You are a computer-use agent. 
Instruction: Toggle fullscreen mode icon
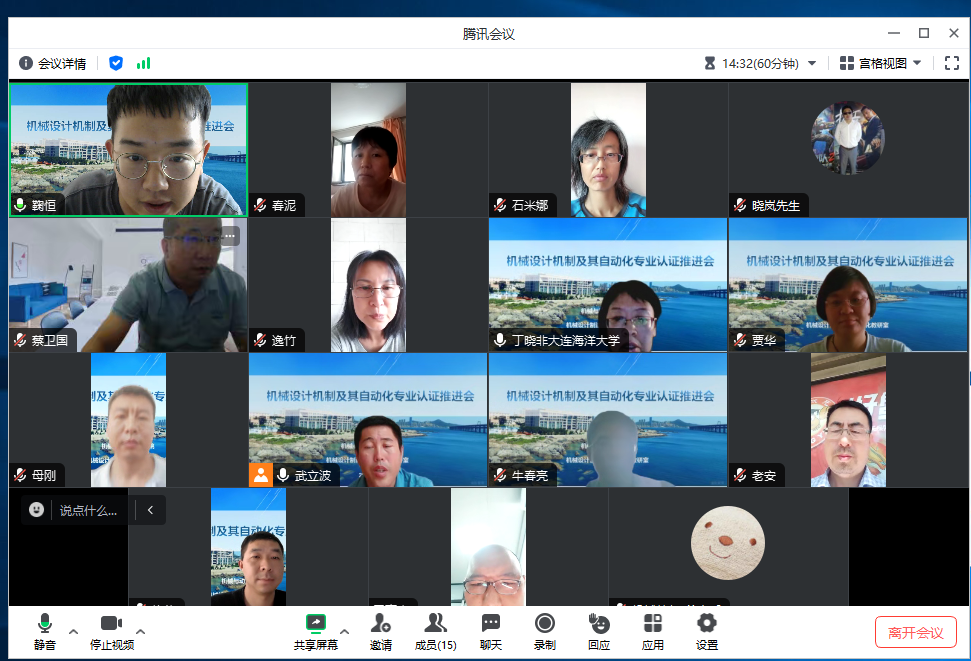(x=952, y=63)
